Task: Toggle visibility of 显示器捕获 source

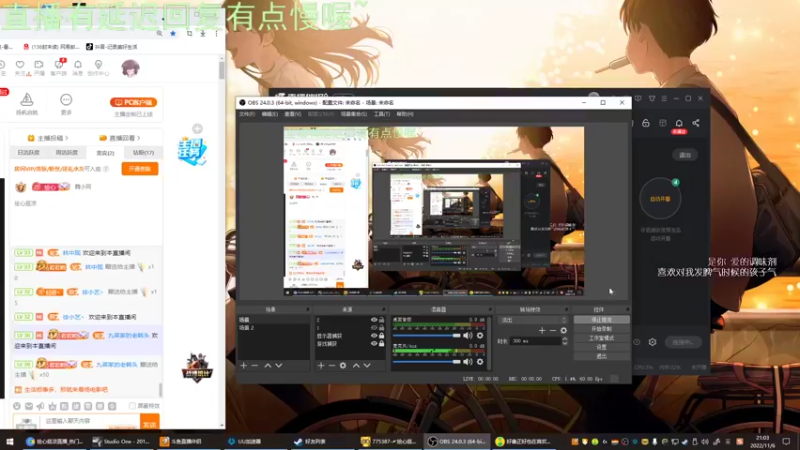Action: [x=374, y=336]
